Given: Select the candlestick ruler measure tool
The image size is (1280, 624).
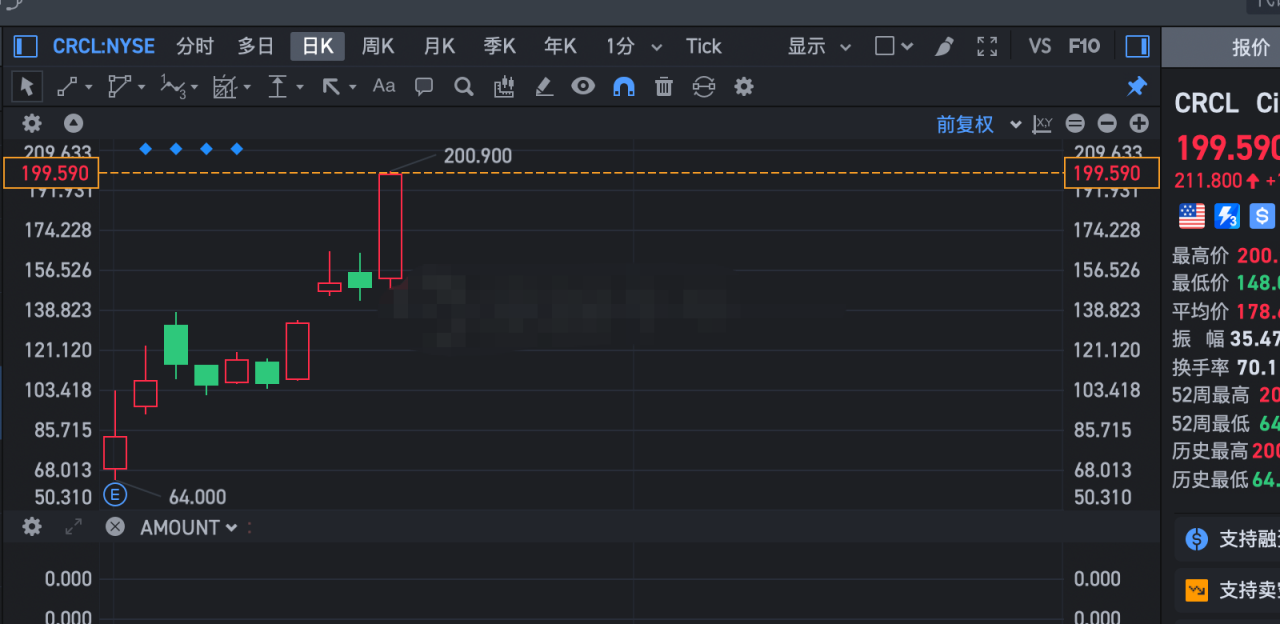Looking at the screenshot, I should pyautogui.click(x=504, y=87).
